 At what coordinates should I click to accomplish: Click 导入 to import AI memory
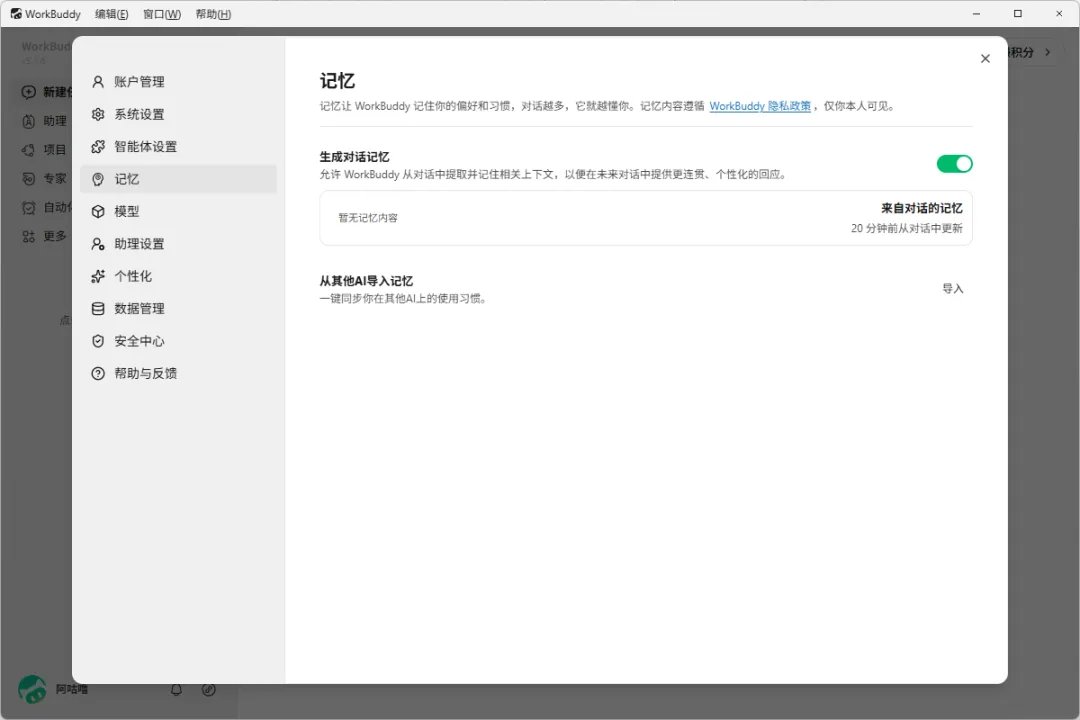[x=953, y=289]
